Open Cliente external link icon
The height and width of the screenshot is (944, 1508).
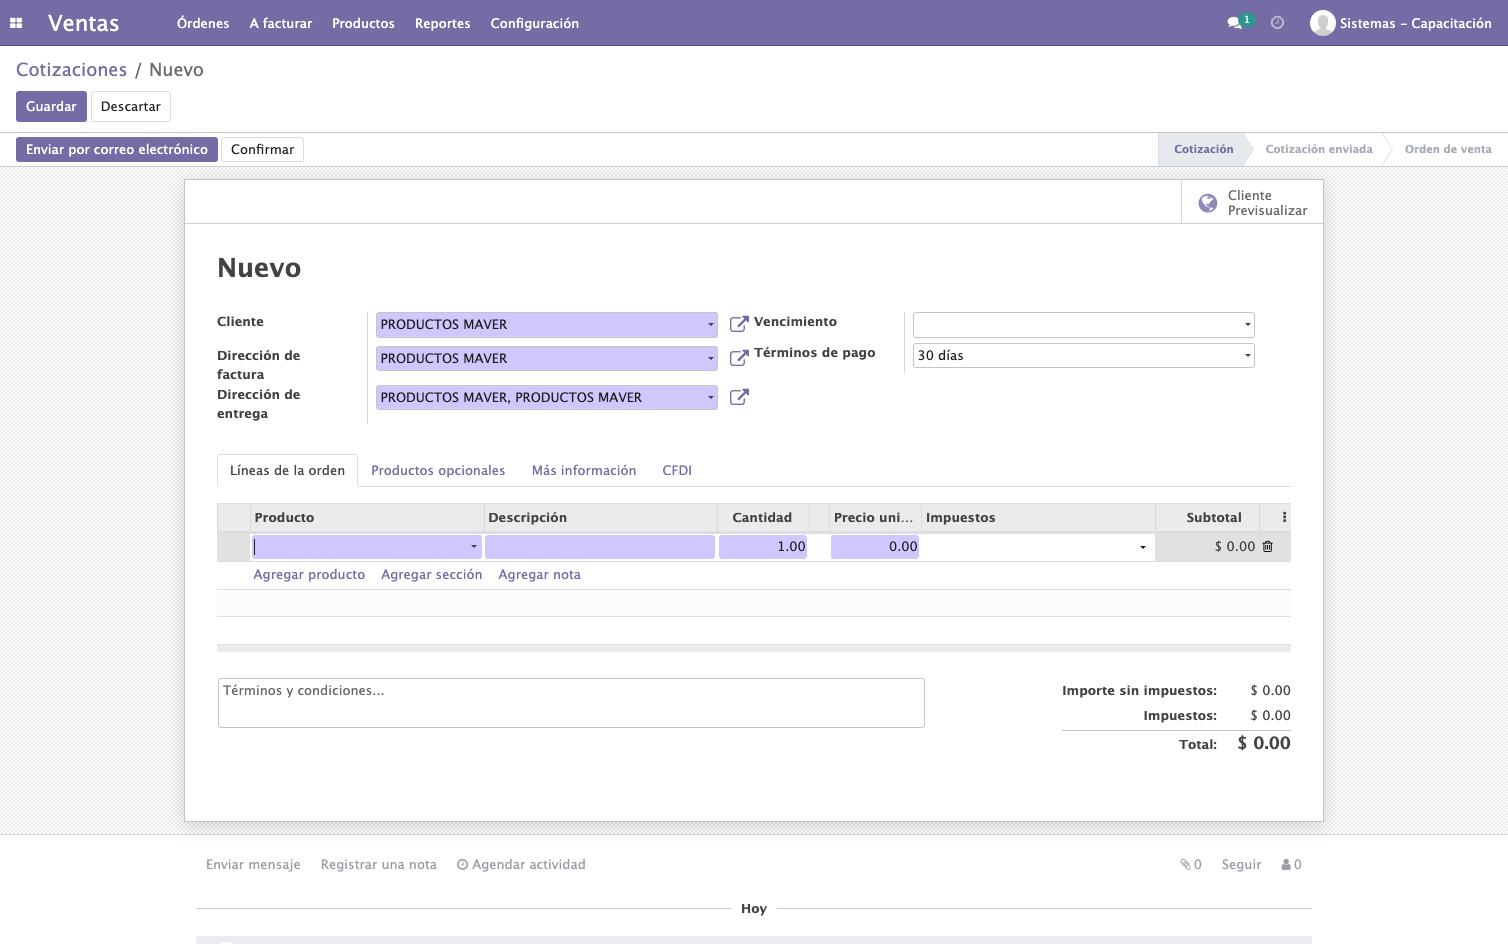coord(739,324)
